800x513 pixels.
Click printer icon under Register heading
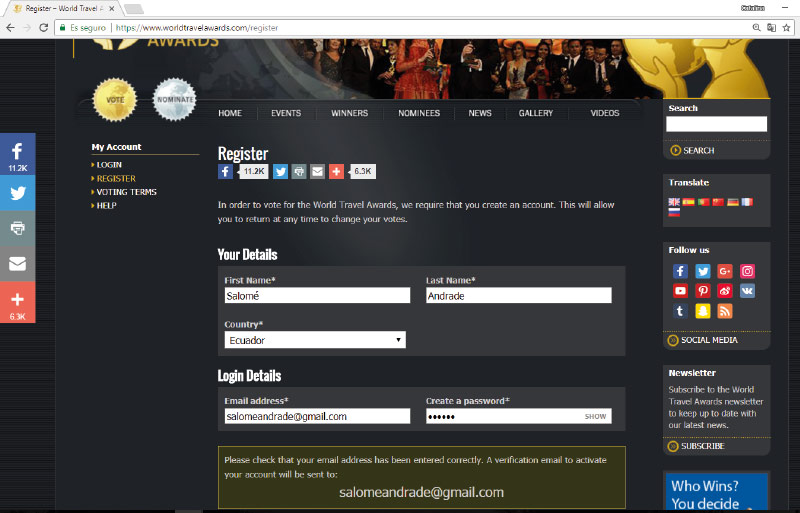click(x=299, y=172)
